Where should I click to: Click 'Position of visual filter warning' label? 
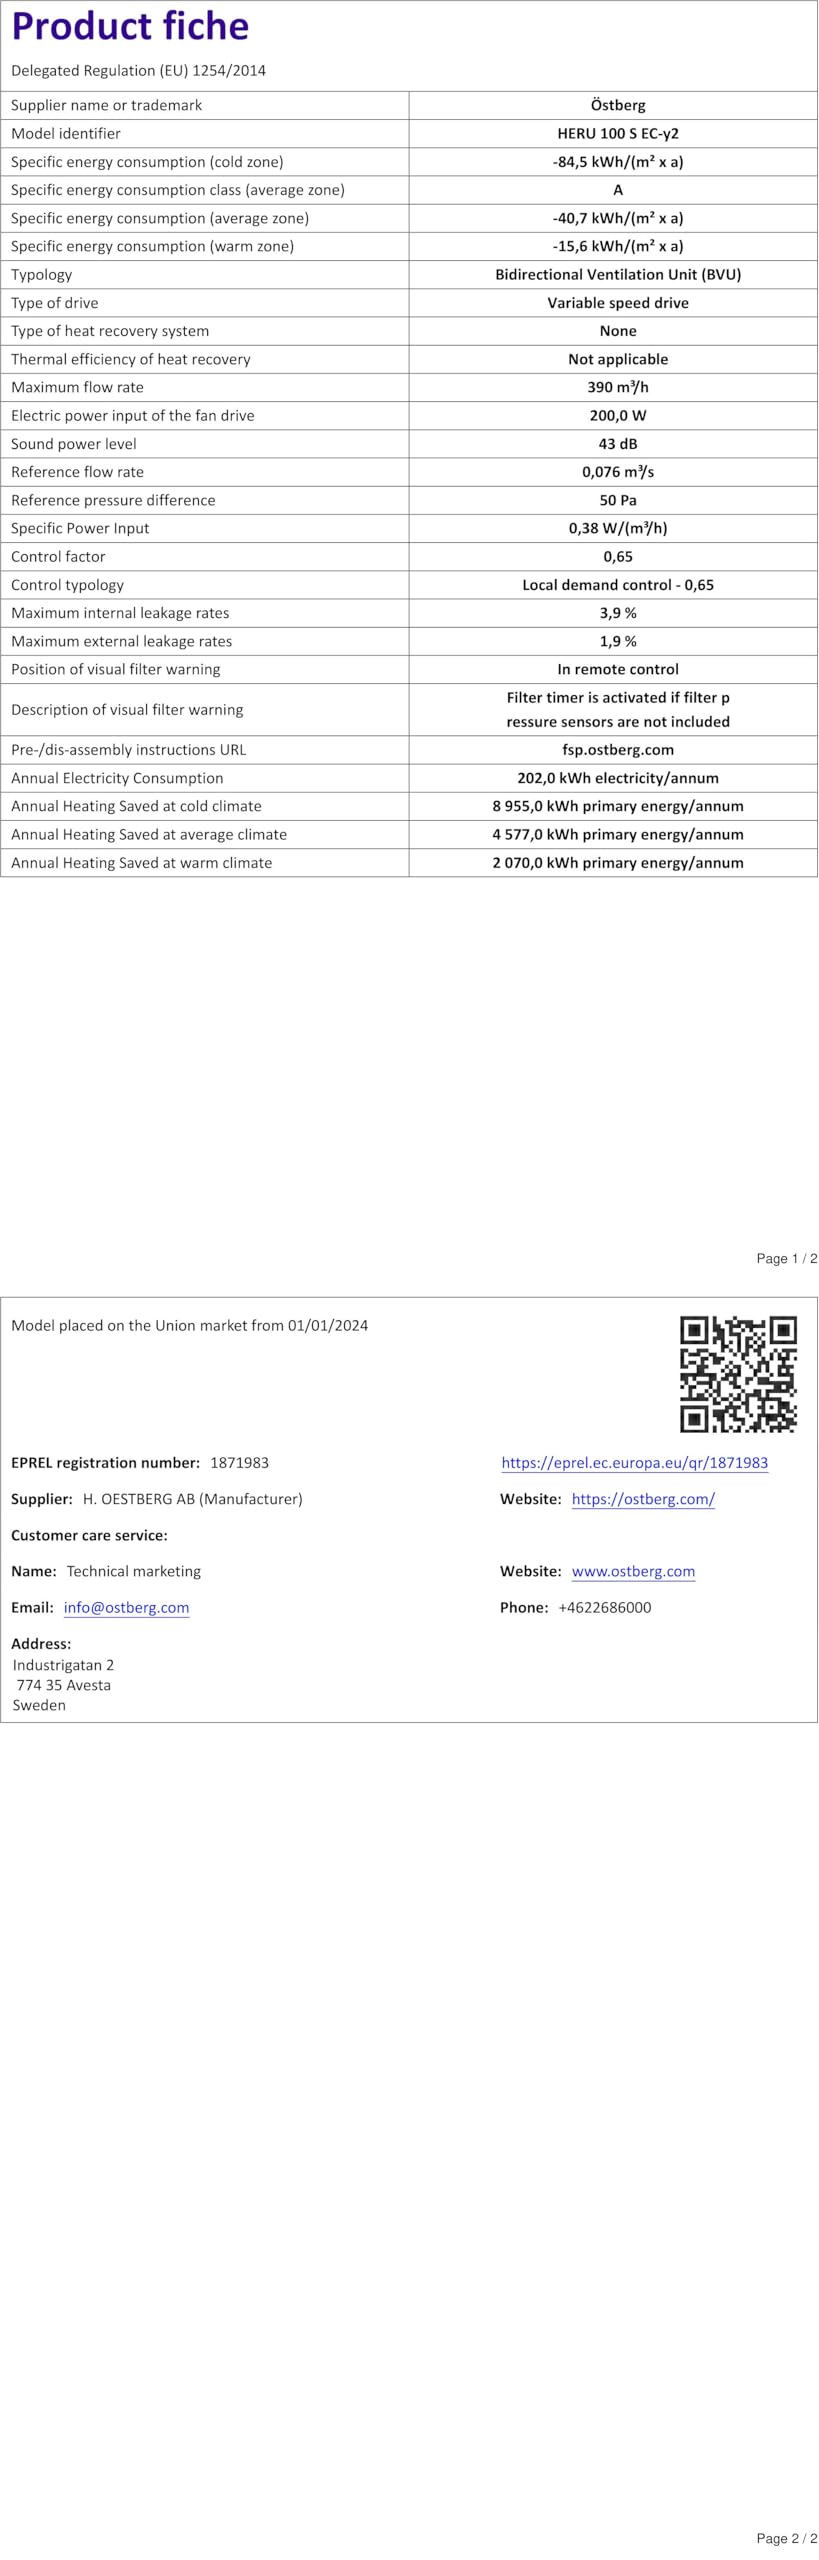tap(115, 669)
